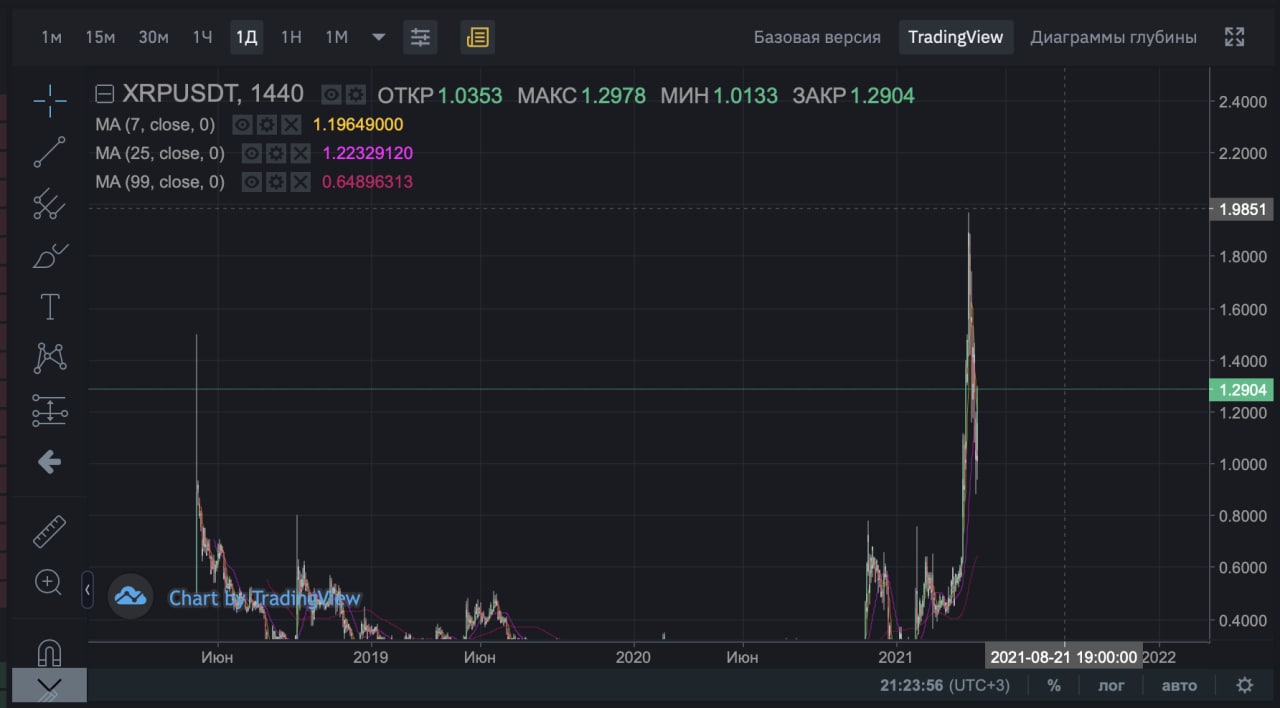
Task: Click the TradingView cloud logo
Action: pyautogui.click(x=130, y=596)
